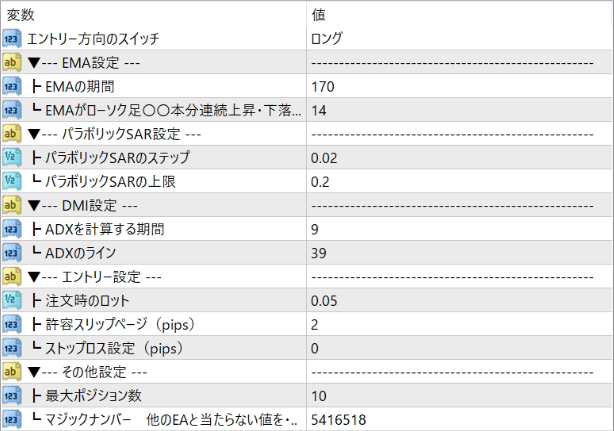Select the パラボリックSAR設定 section header row
This screenshot has height=431, width=614.
pos(307,134)
